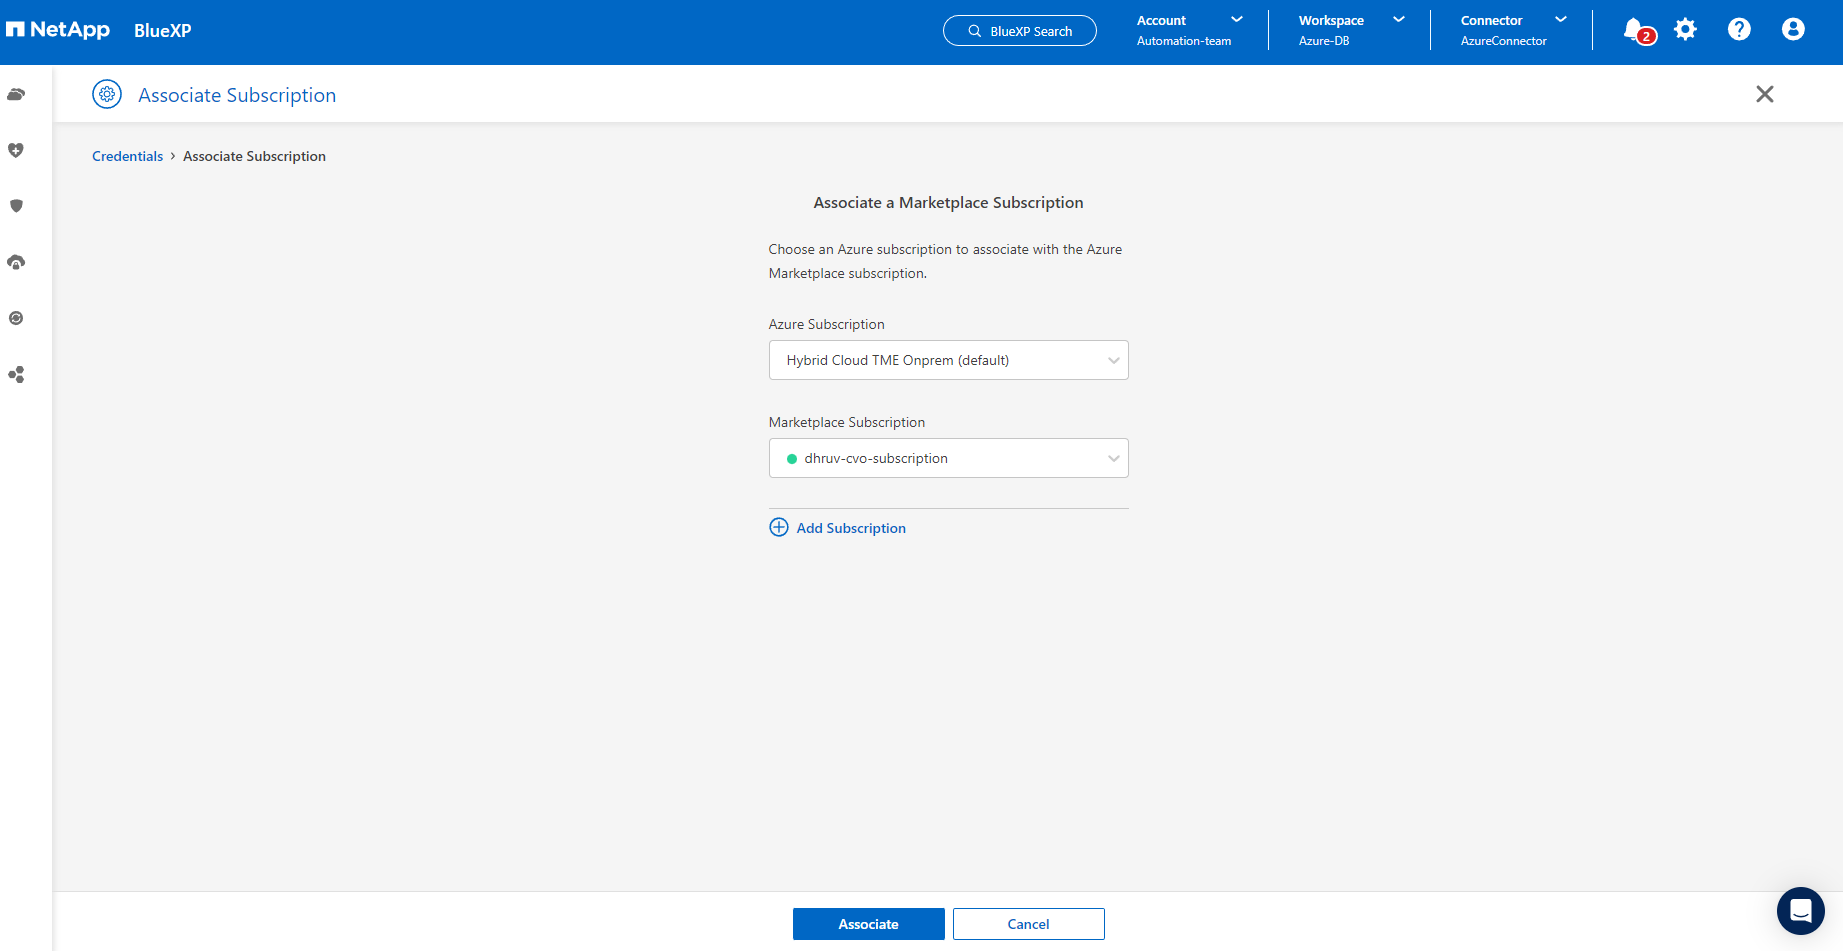Expand the Marketplace Subscription dropdown
This screenshot has width=1843, height=951.
948,458
